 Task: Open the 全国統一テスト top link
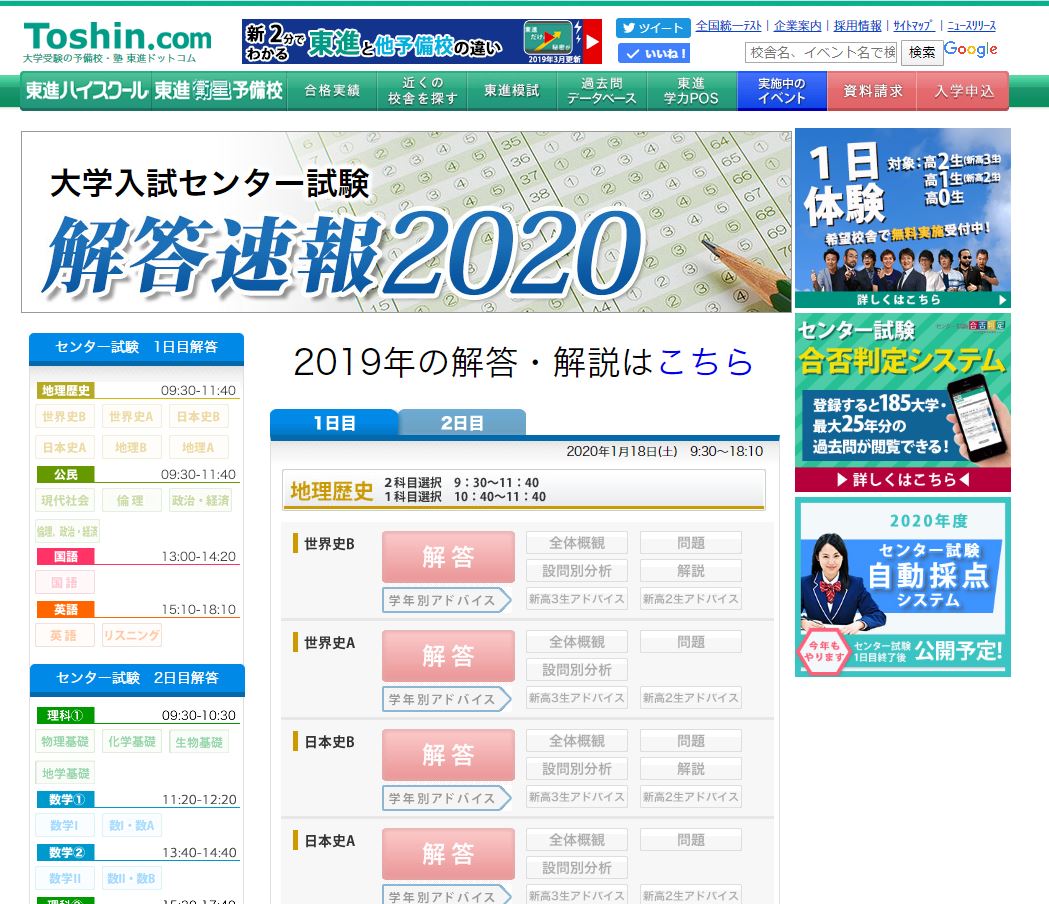coord(728,26)
